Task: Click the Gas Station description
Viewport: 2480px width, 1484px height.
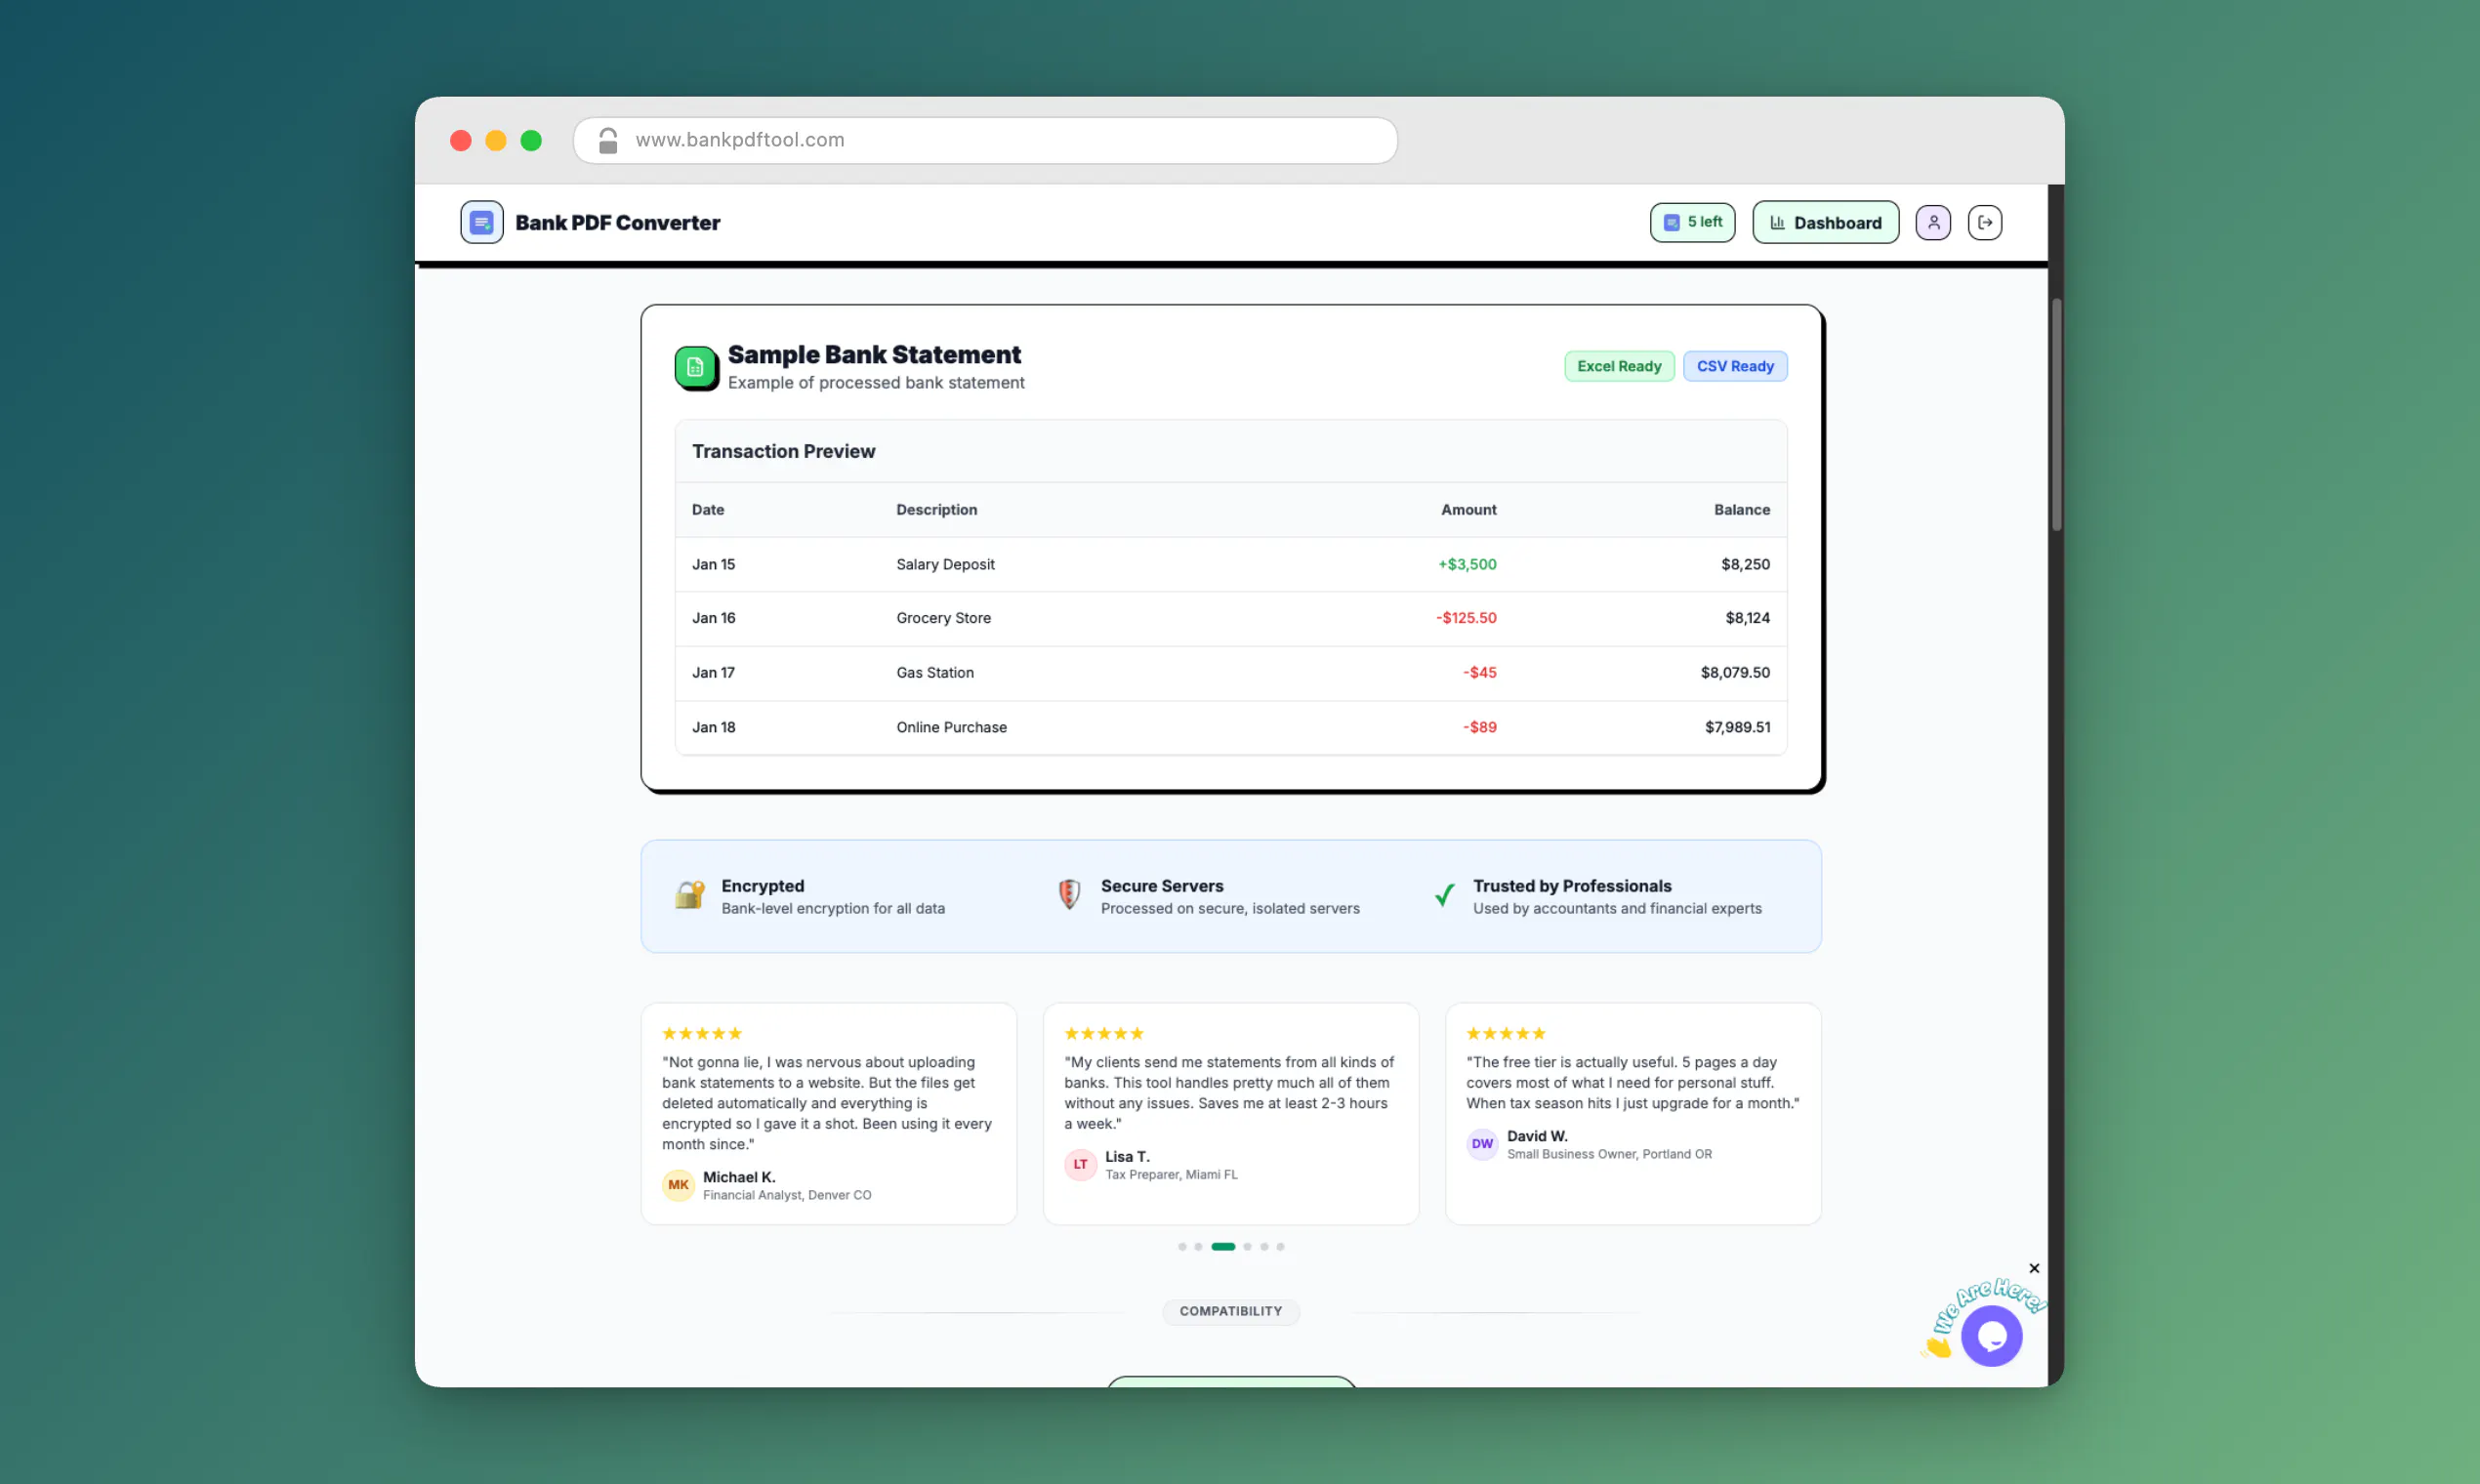Action: tap(935, 672)
